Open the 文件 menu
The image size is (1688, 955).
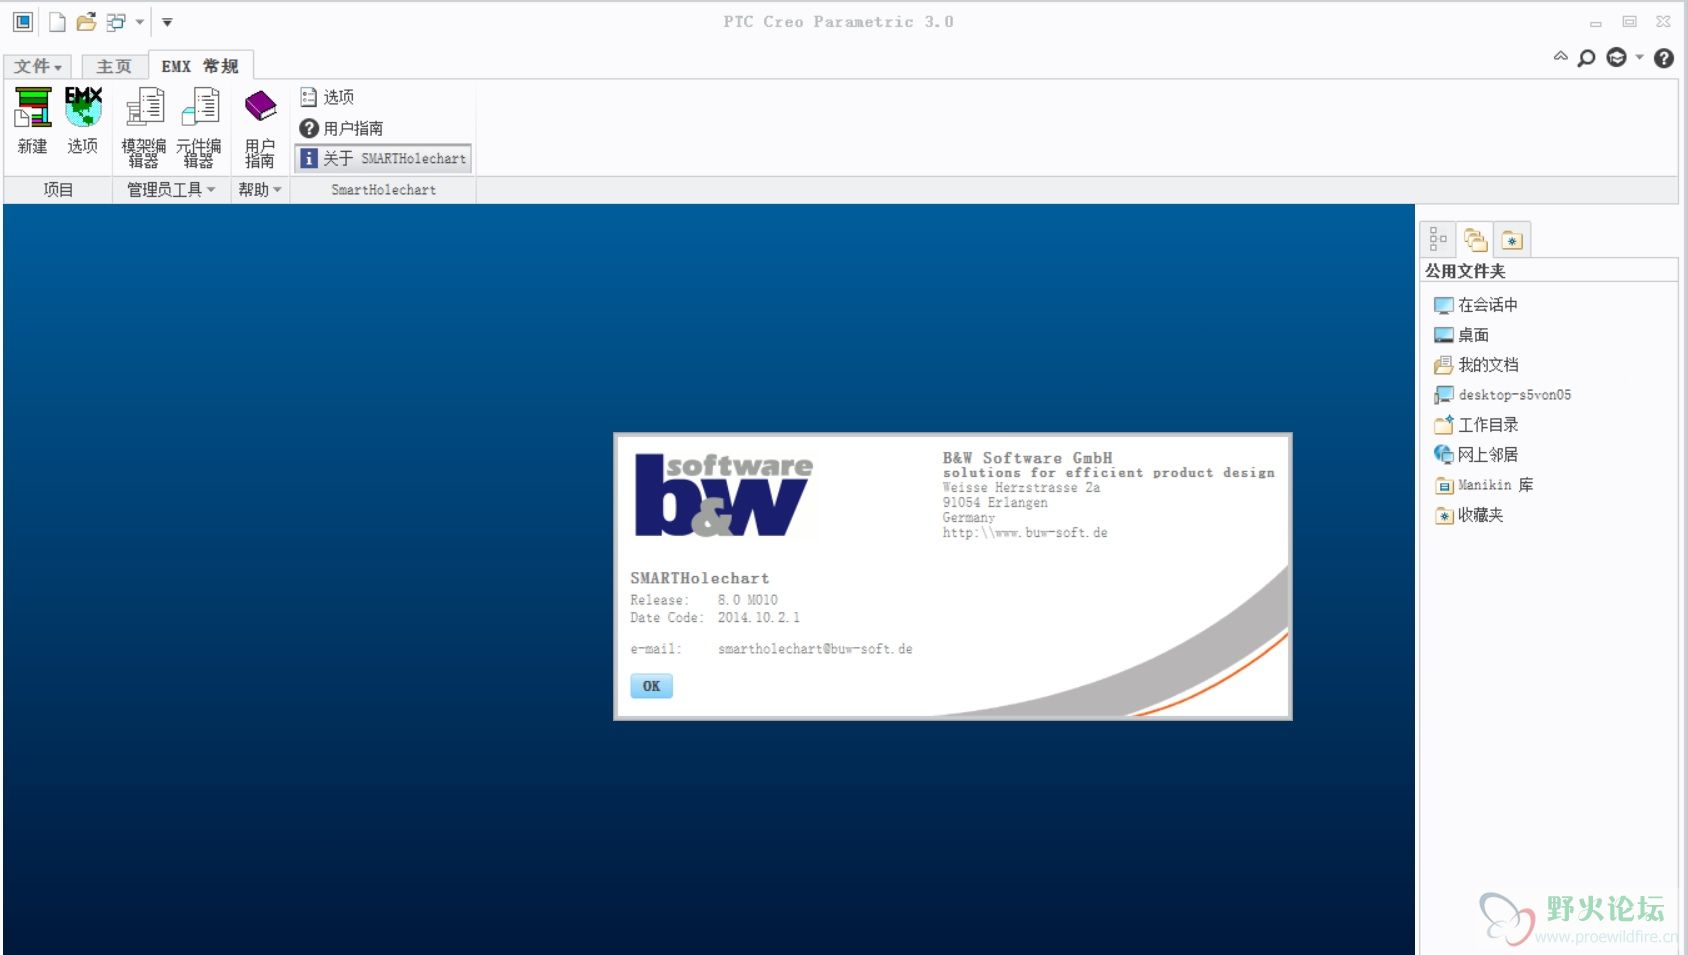coord(38,66)
